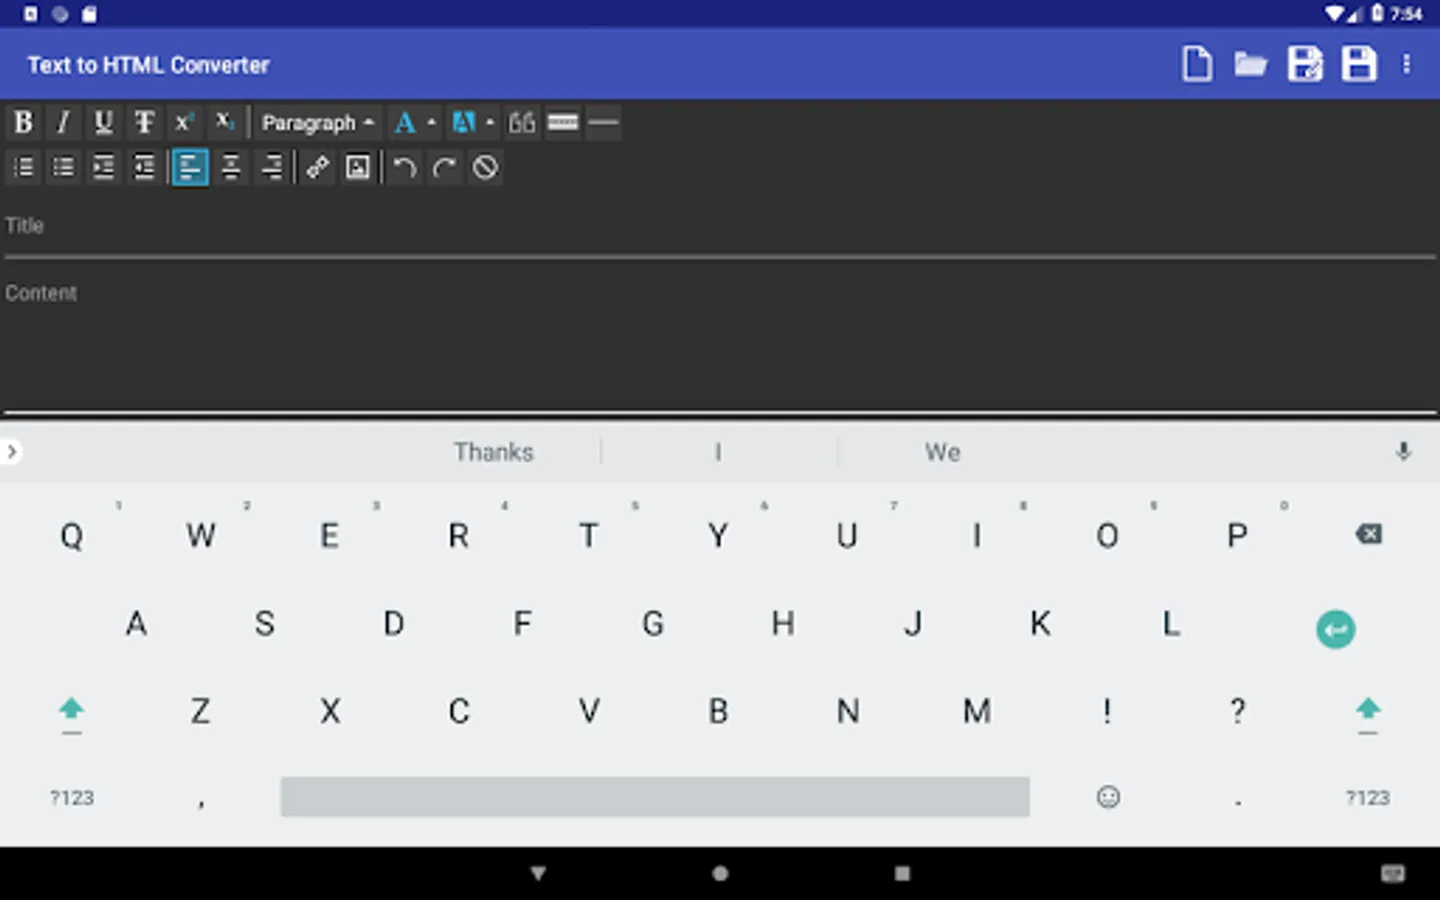Insert a read-more page break
Viewport: 1440px width, 900px height.
(x=563, y=123)
